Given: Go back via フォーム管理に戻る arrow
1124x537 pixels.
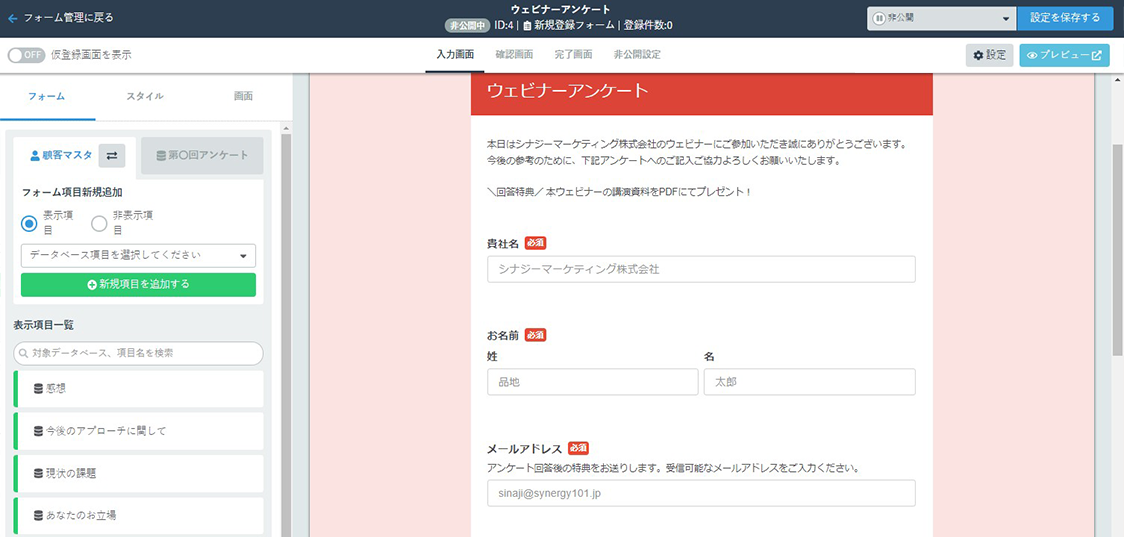Looking at the screenshot, I should [13, 18].
